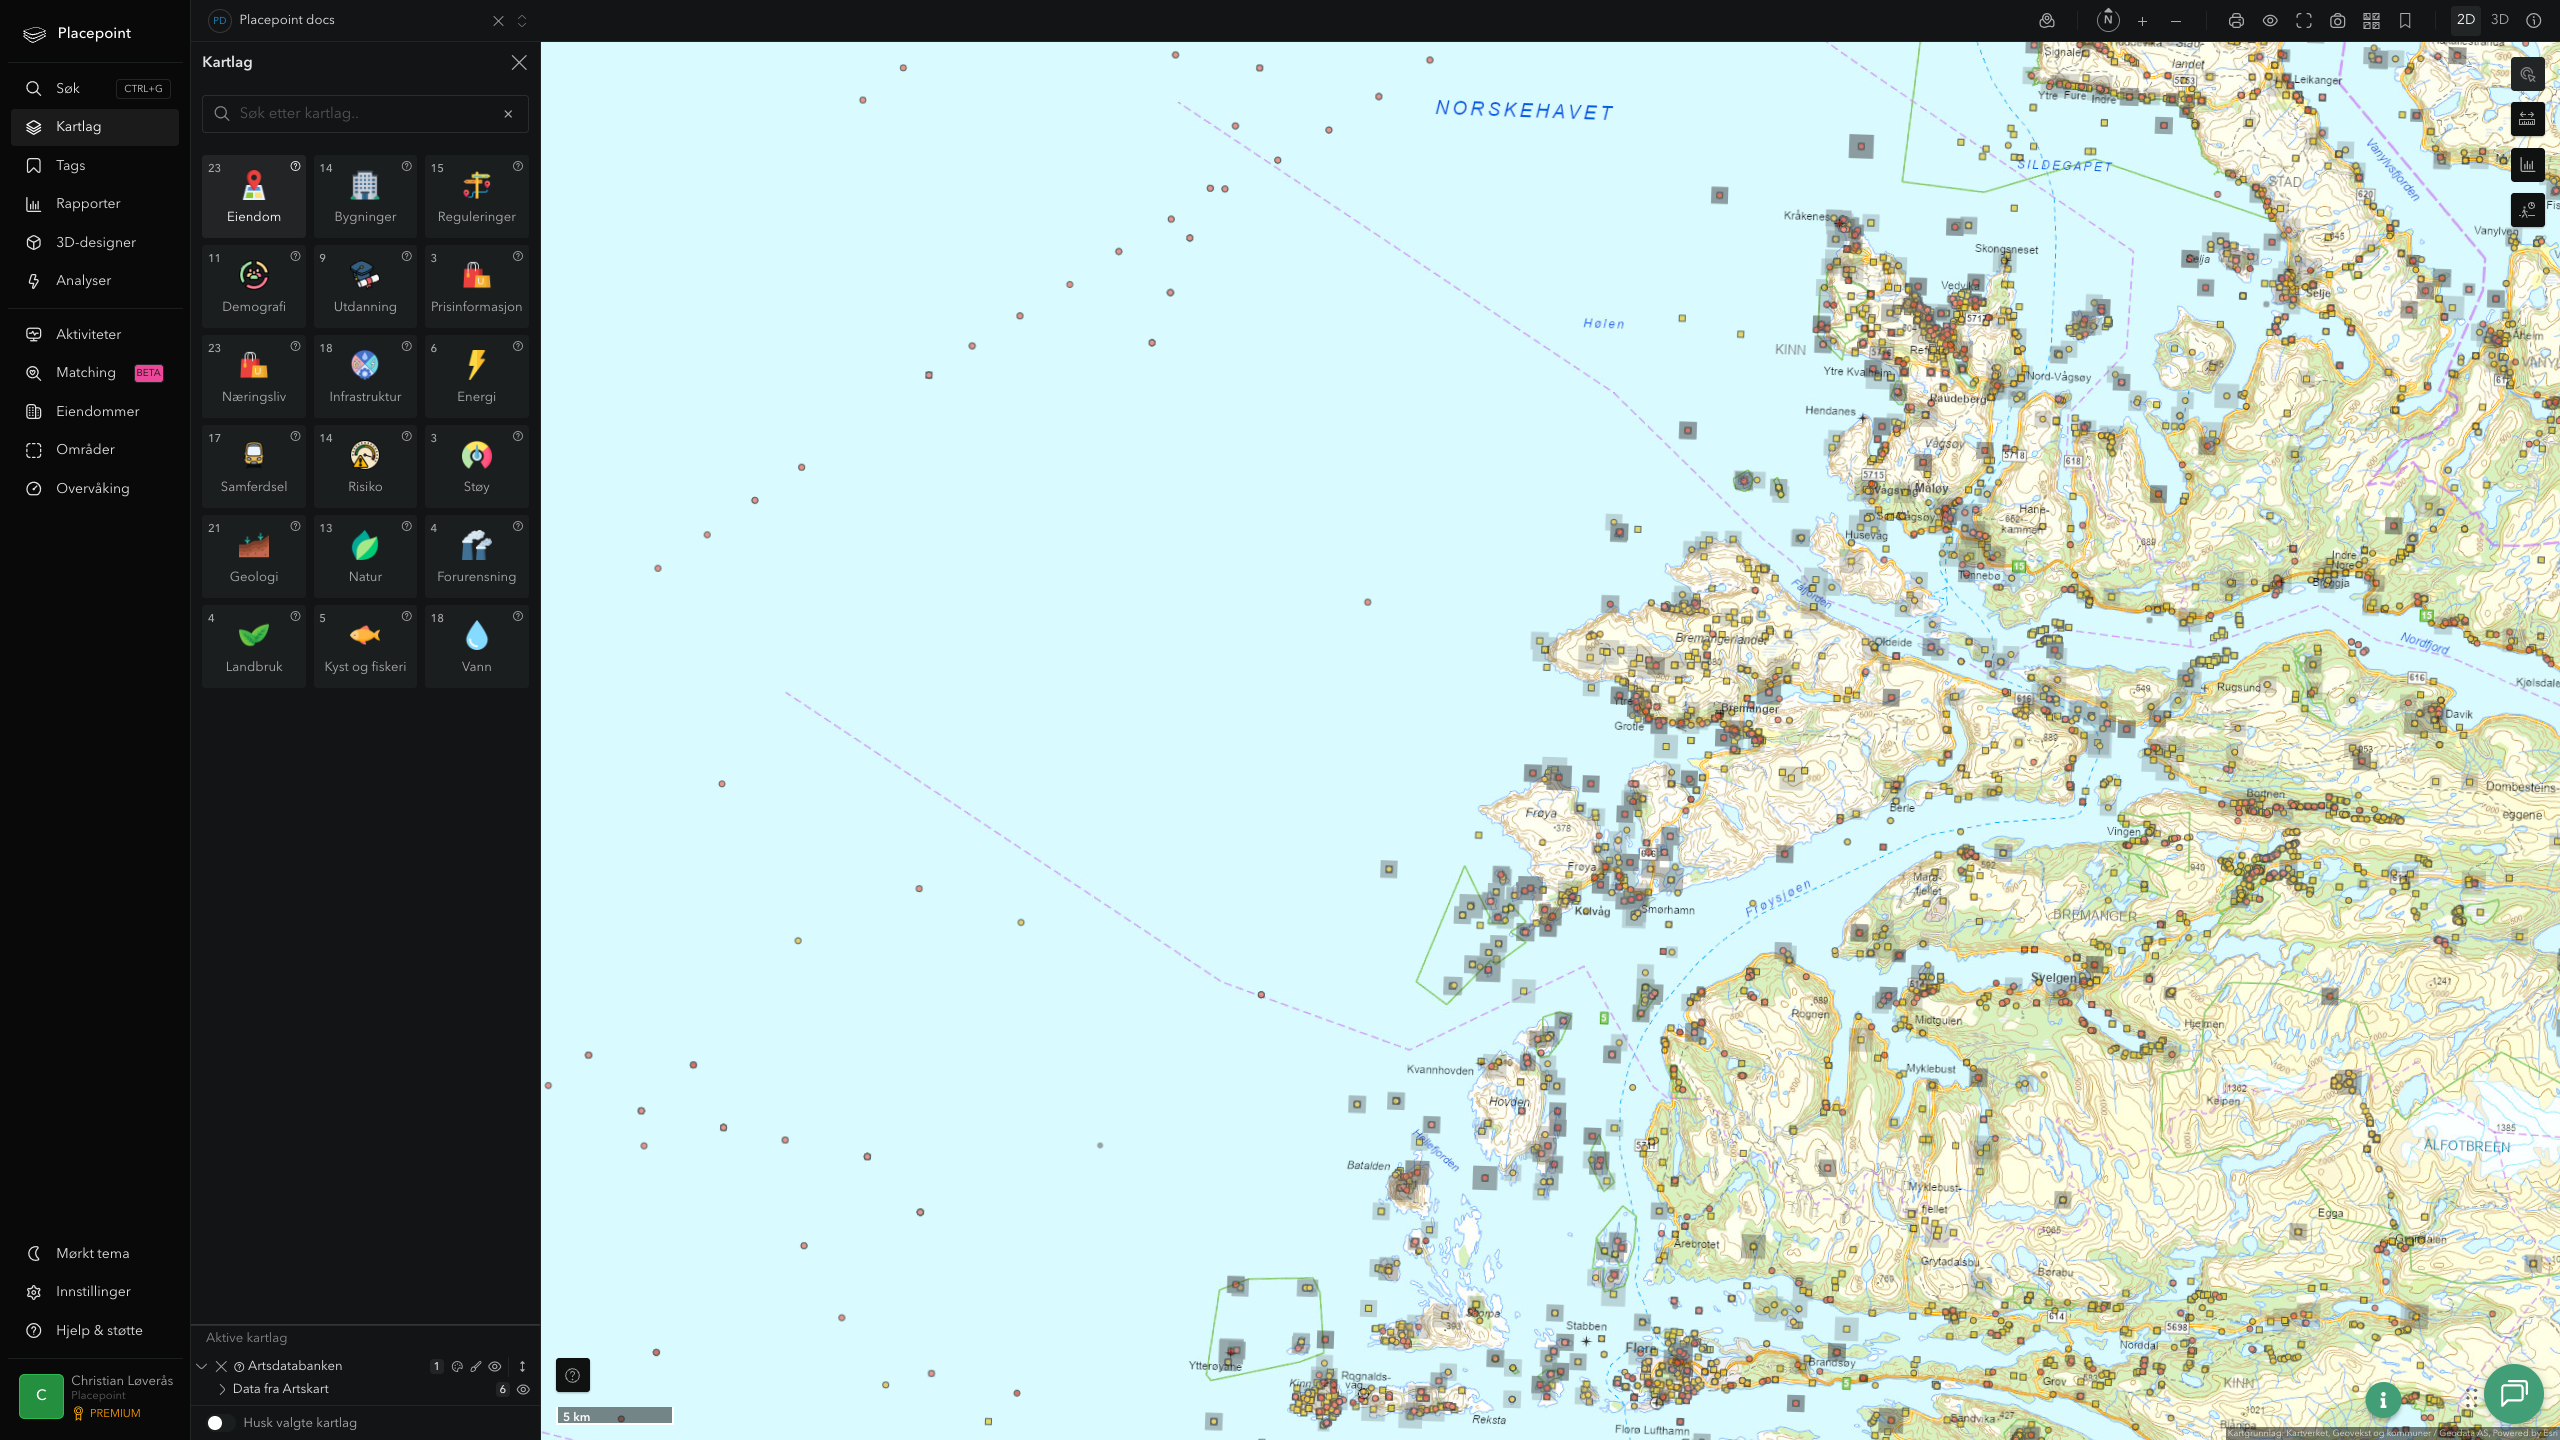This screenshot has height=1440, width=2560.
Task: Open the Utdanning layer category
Action: pos(365,286)
